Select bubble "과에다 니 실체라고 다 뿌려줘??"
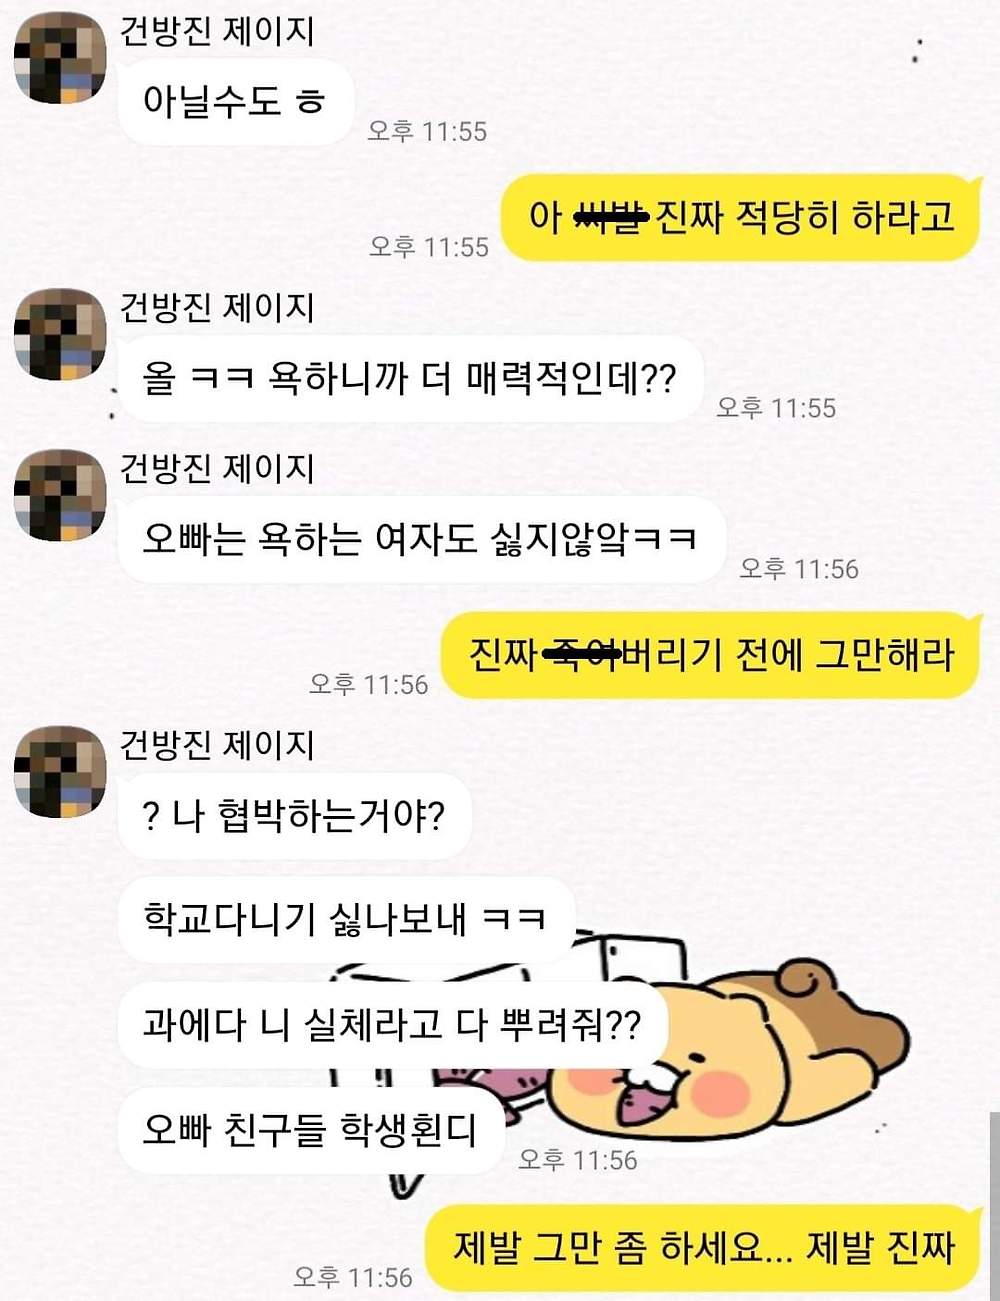Screen dimensions: 1000x1301 [x=392, y=1025]
